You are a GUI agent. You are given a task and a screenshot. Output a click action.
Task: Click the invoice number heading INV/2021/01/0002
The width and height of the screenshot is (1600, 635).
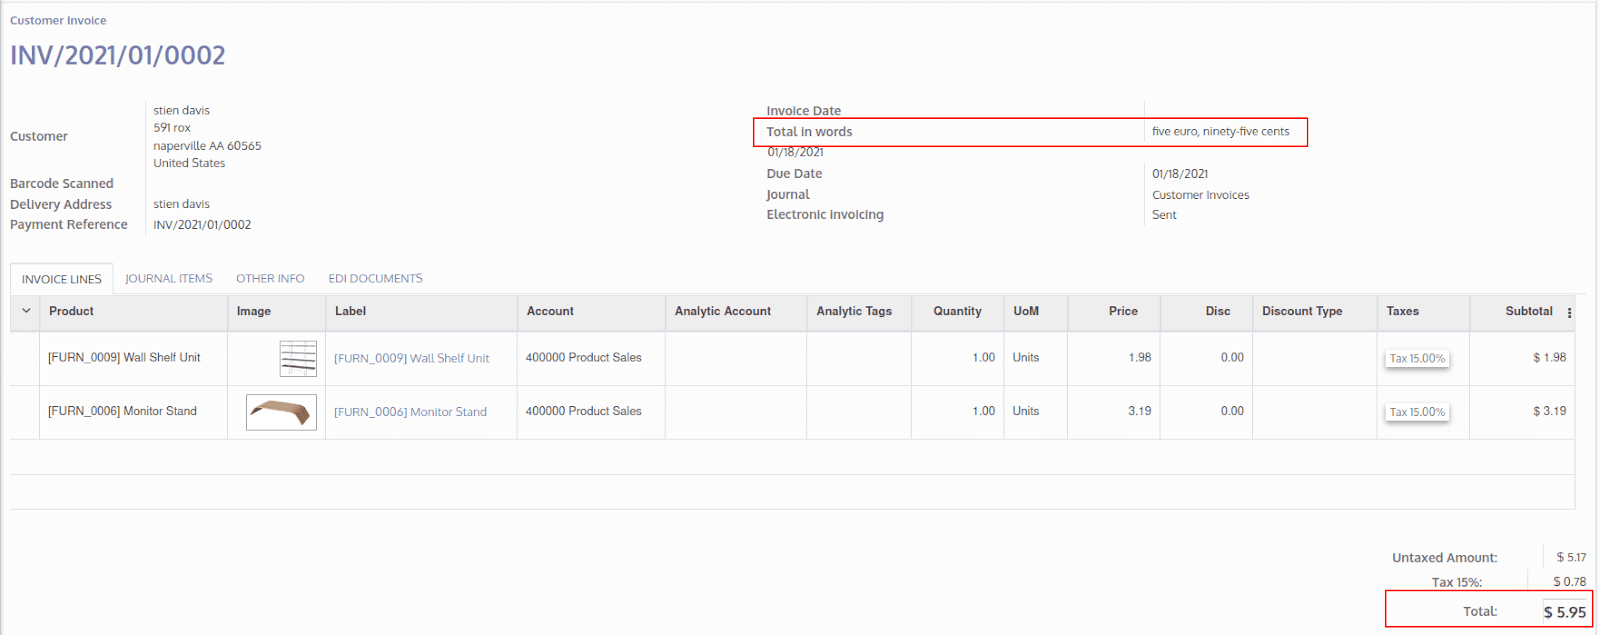[x=118, y=55]
